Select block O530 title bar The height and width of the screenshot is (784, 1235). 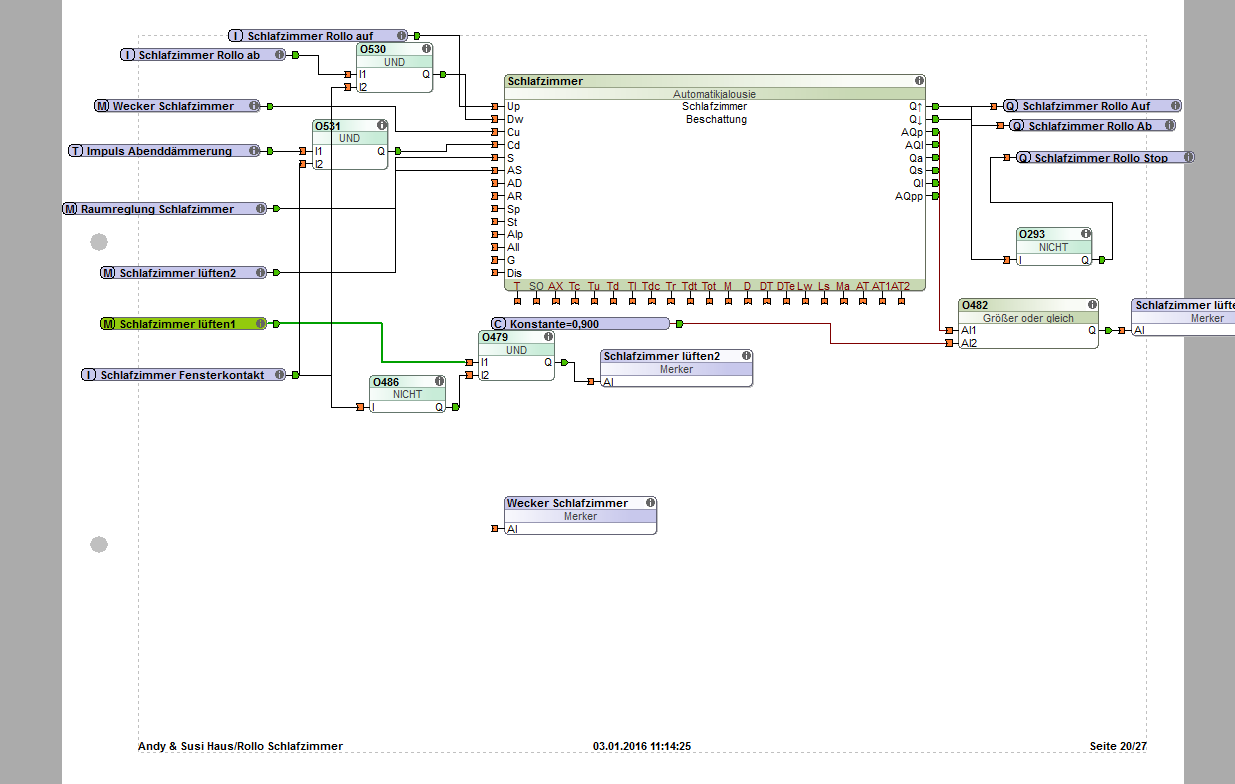[x=394, y=49]
